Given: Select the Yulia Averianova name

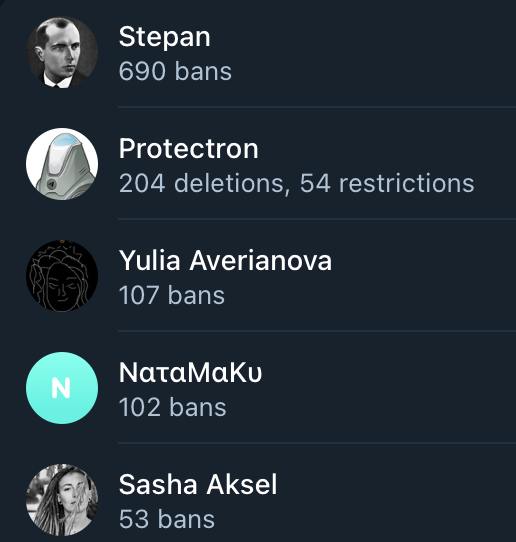Looking at the screenshot, I should point(225,261).
